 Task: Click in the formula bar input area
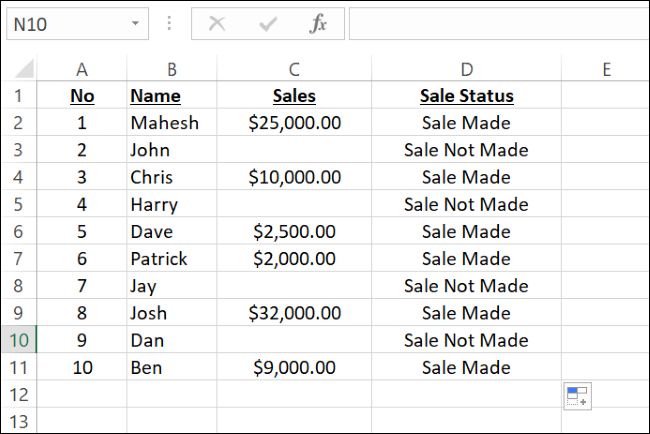[x=495, y=24]
